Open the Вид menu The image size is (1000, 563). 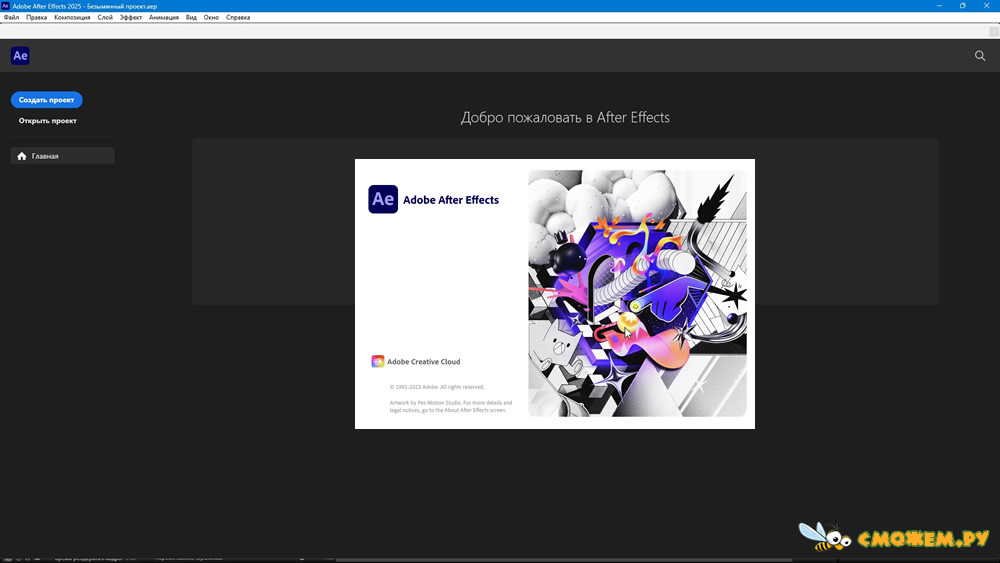191,18
